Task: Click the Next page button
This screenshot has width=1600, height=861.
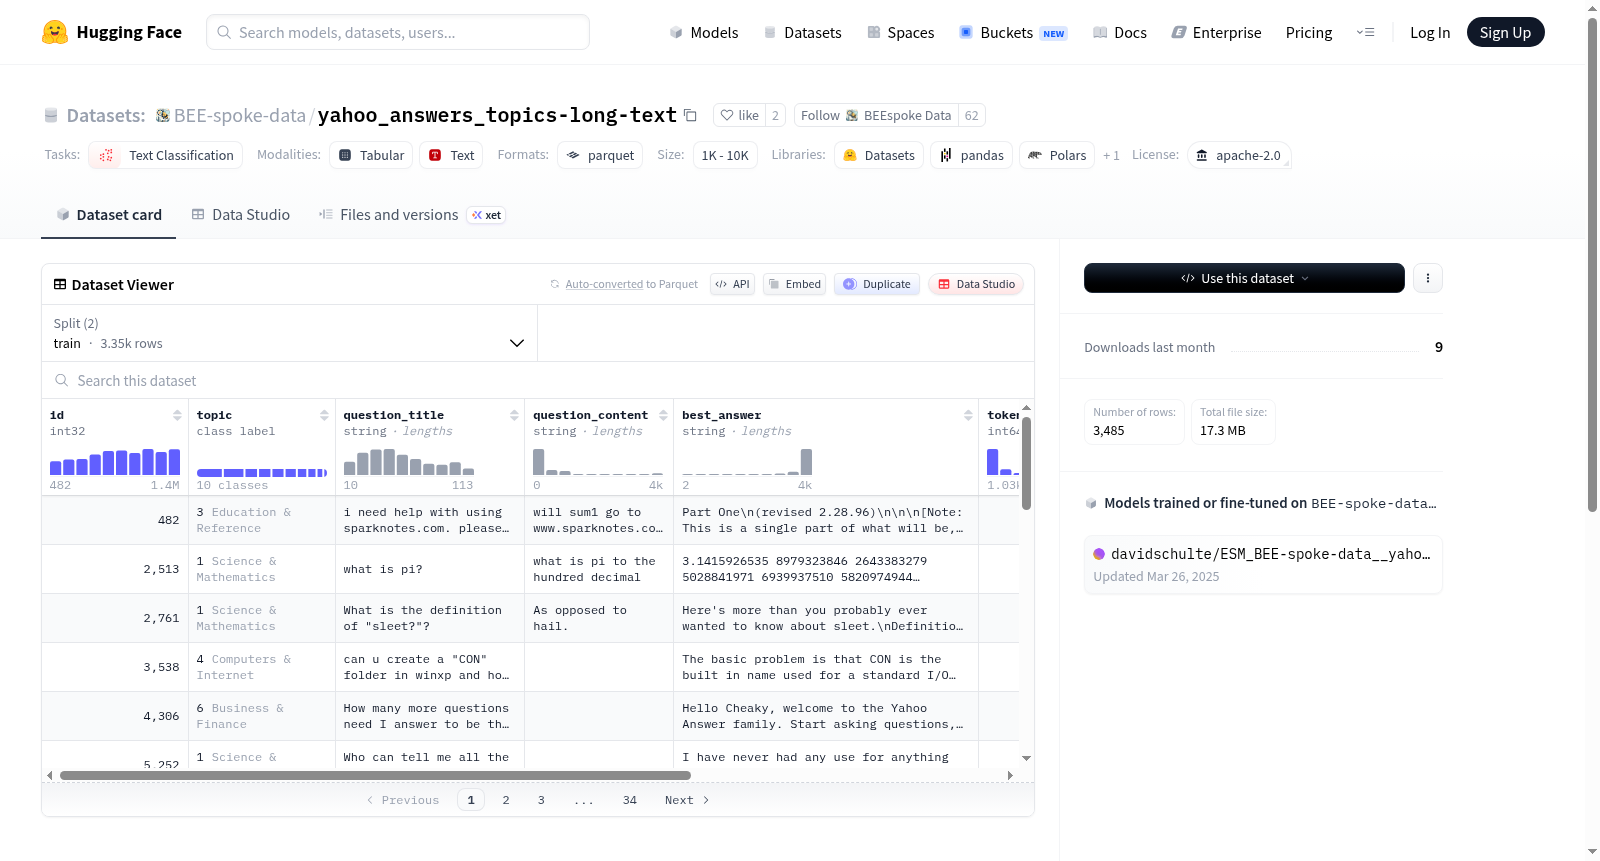Action: pos(687,800)
